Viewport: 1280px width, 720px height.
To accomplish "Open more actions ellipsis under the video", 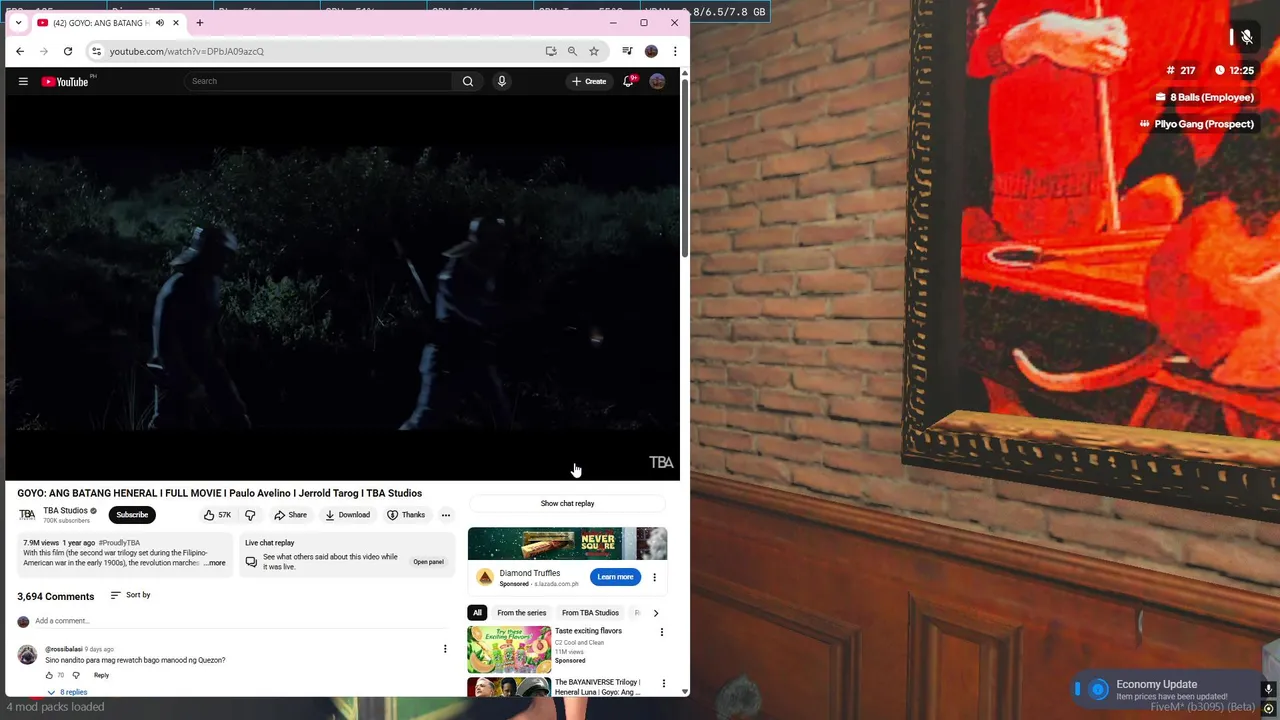I will (x=446, y=515).
